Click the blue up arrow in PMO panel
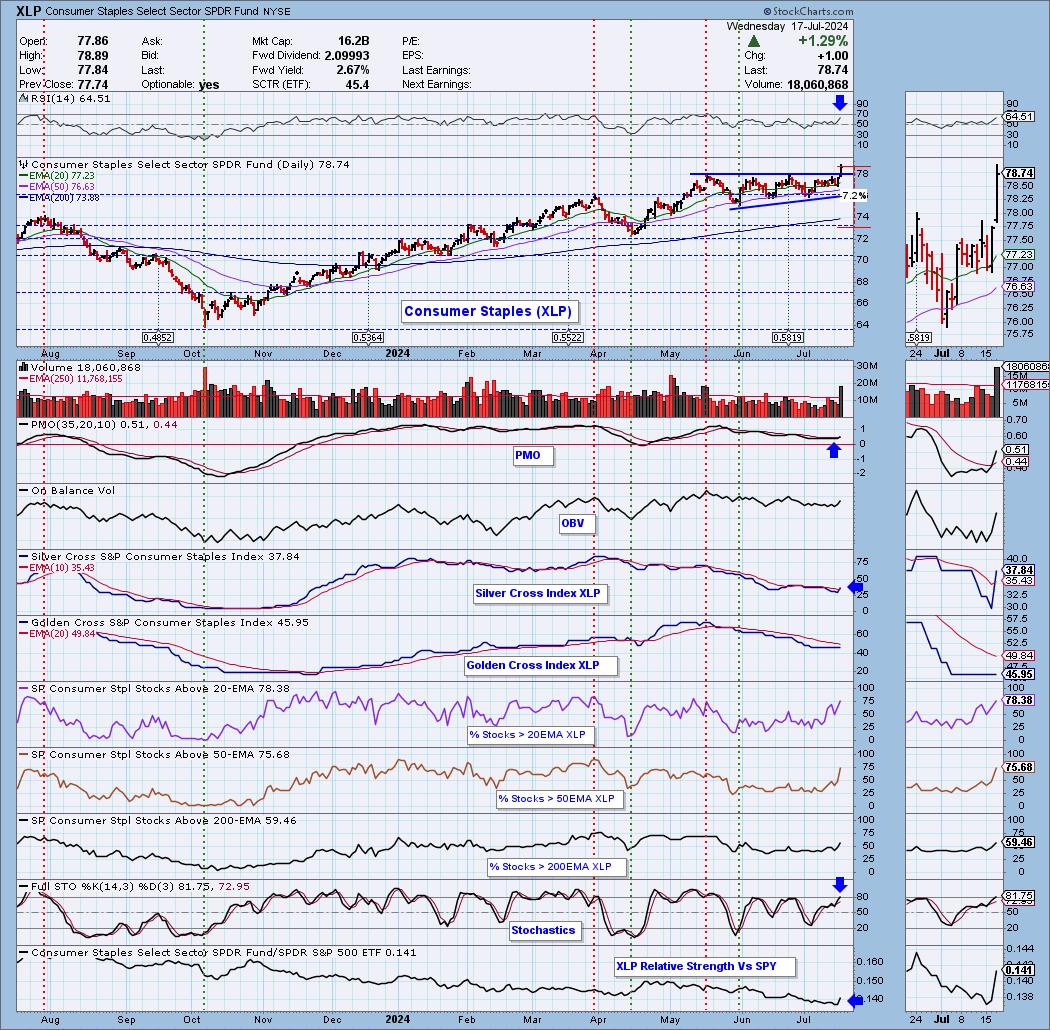Viewport: 1050px width, 1030px height. click(833, 451)
